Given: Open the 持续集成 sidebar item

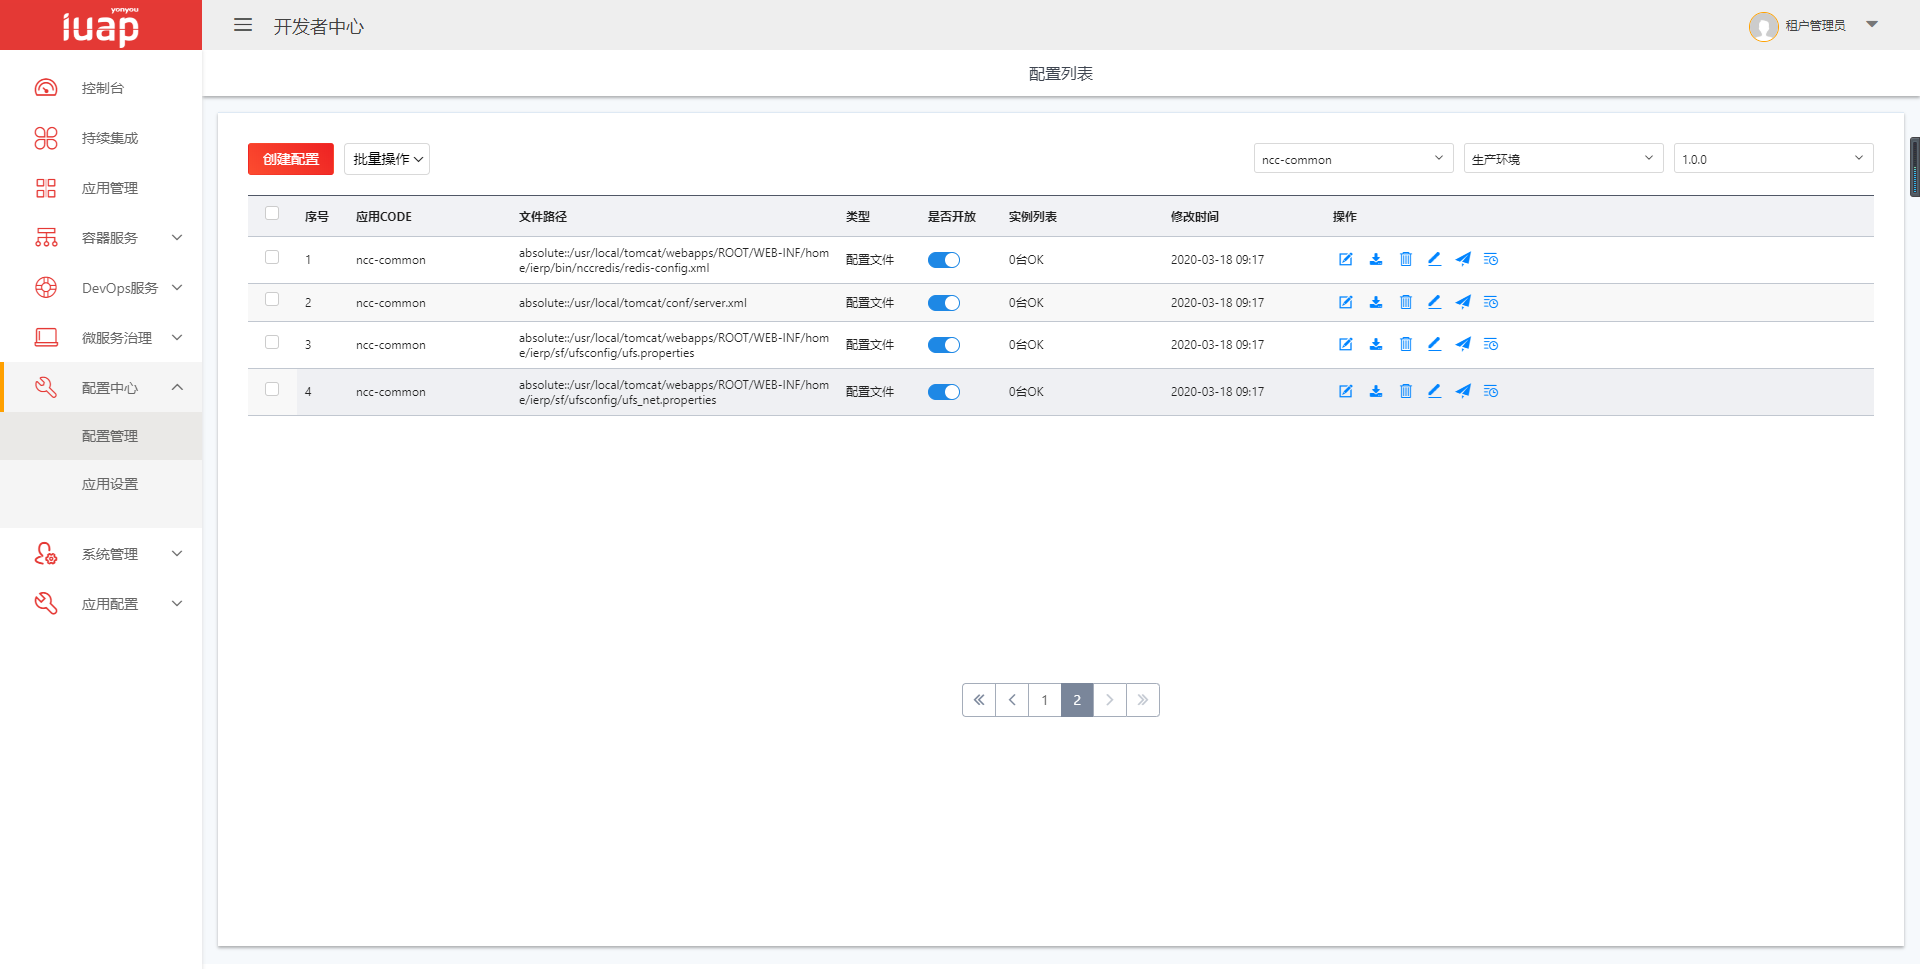Looking at the screenshot, I should [x=101, y=138].
